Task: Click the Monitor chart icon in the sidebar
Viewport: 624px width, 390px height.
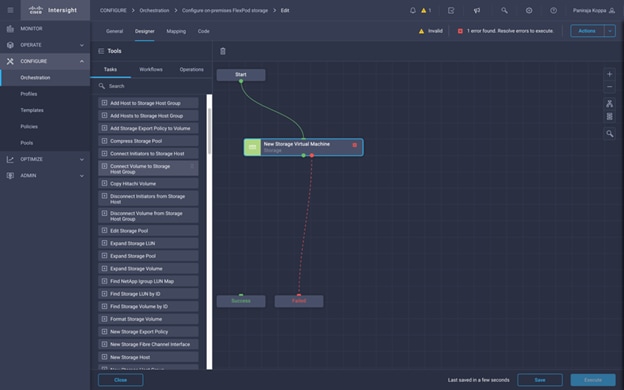Action: (x=10, y=29)
